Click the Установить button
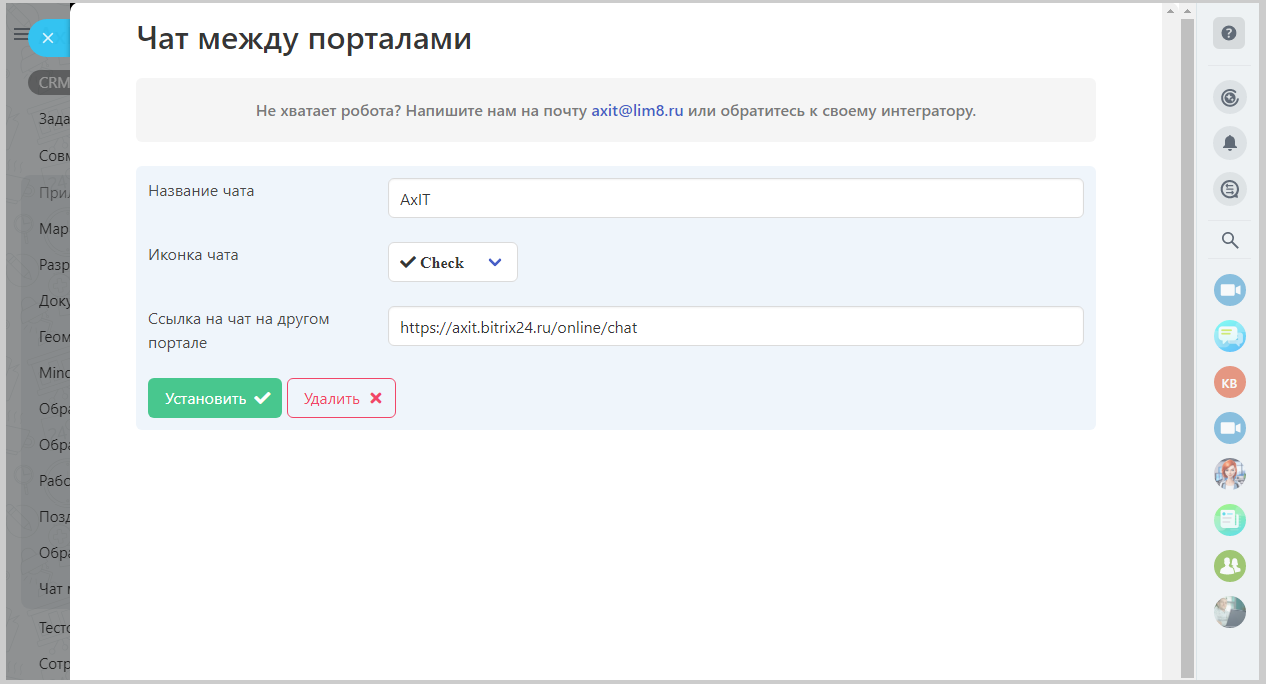This screenshot has width=1266, height=684. tap(214, 398)
